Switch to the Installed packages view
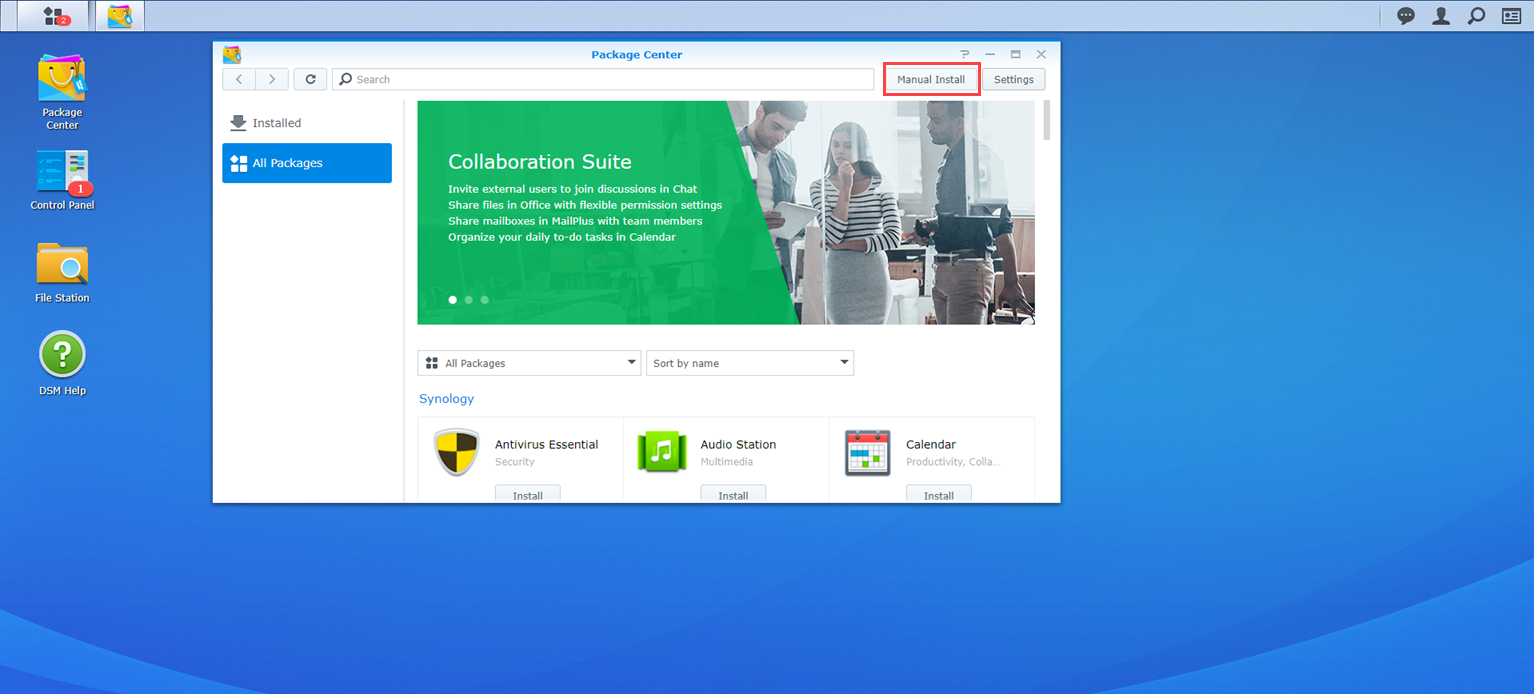Image resolution: width=1534 pixels, height=694 pixels. (x=277, y=122)
